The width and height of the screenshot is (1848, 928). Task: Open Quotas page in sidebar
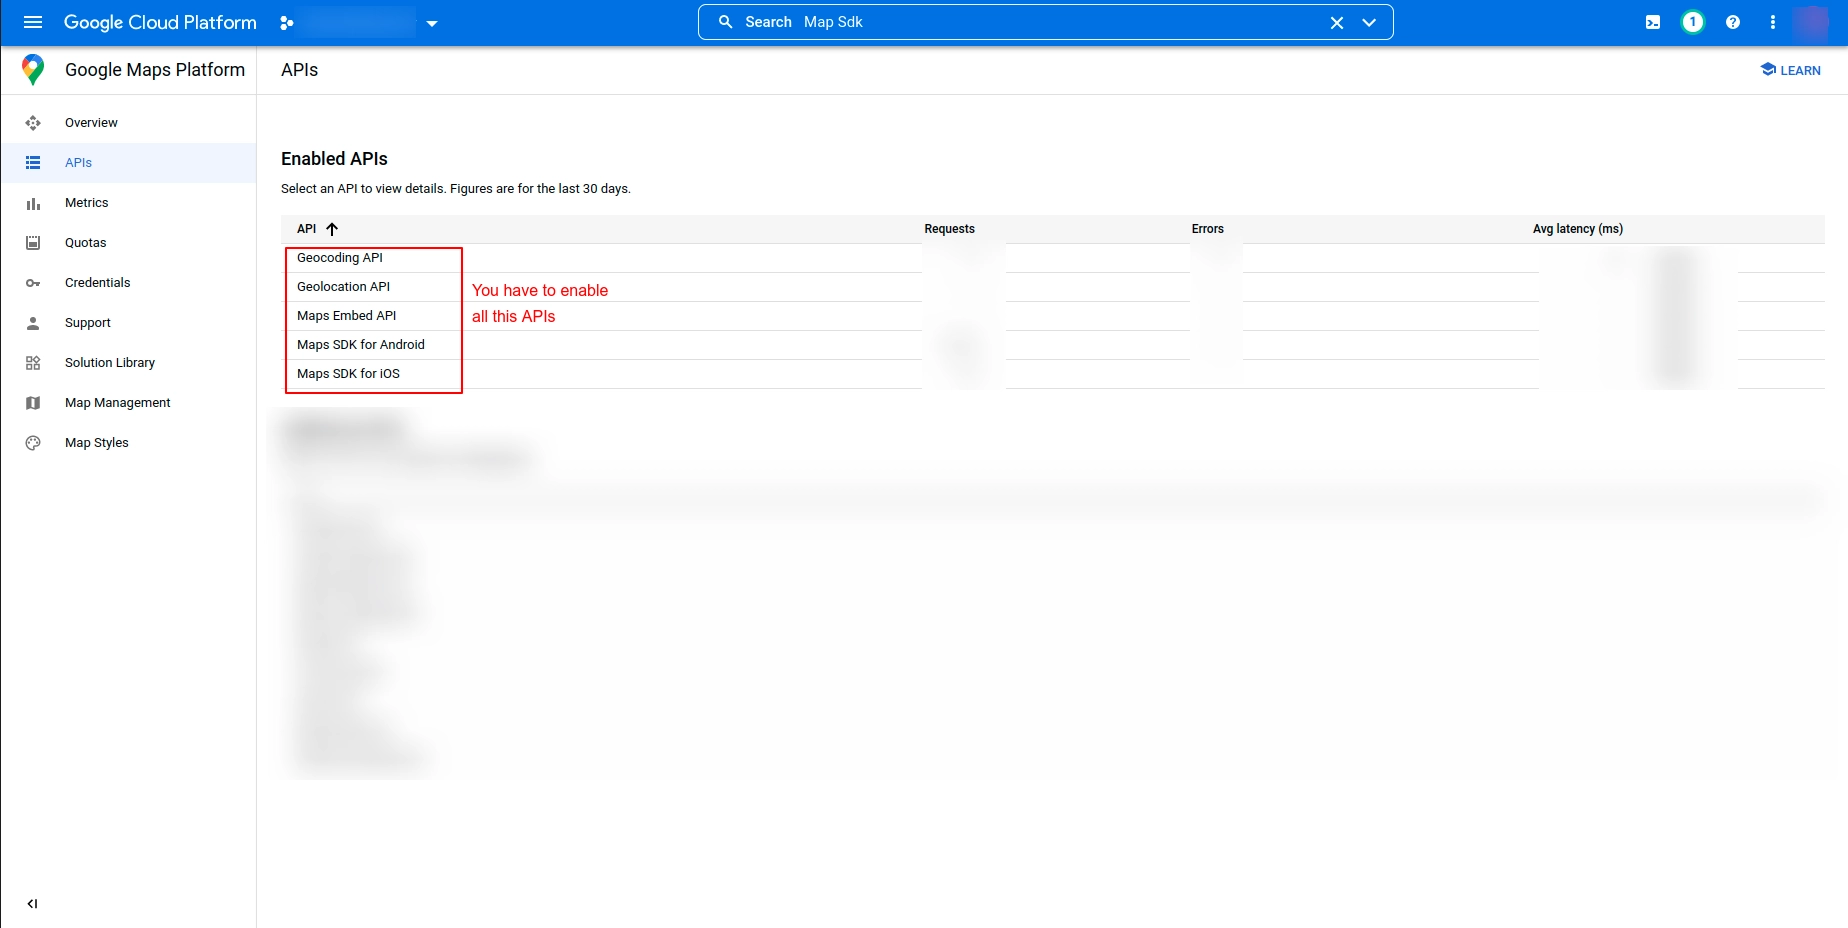(85, 243)
